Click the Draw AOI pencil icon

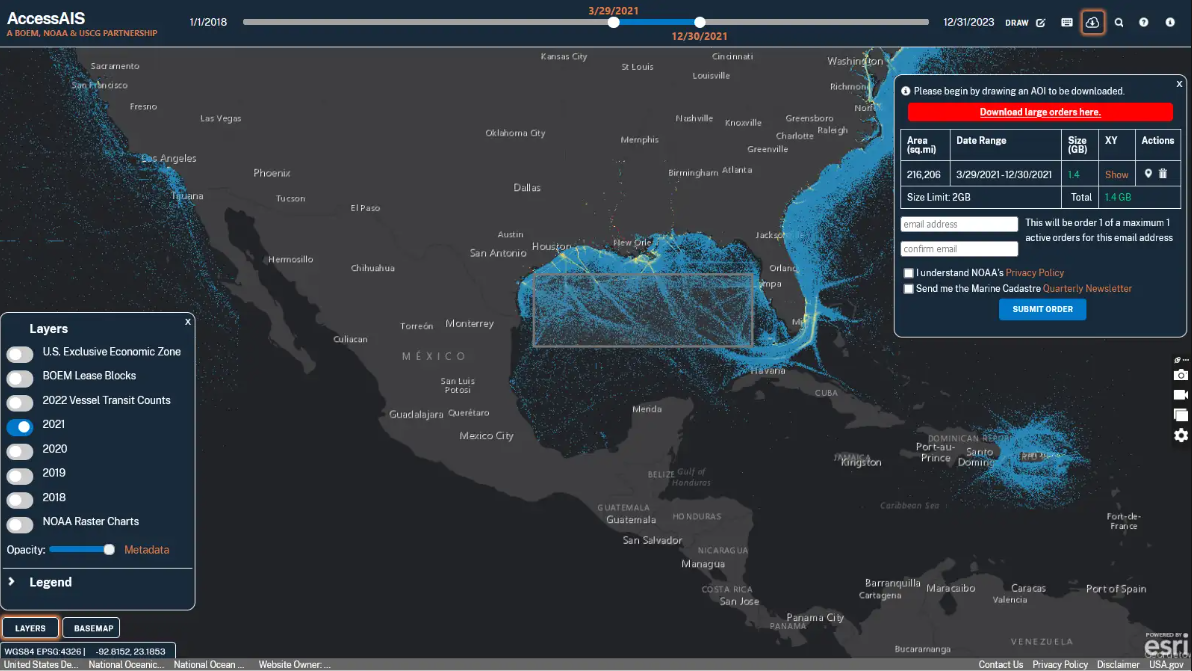(x=1041, y=23)
